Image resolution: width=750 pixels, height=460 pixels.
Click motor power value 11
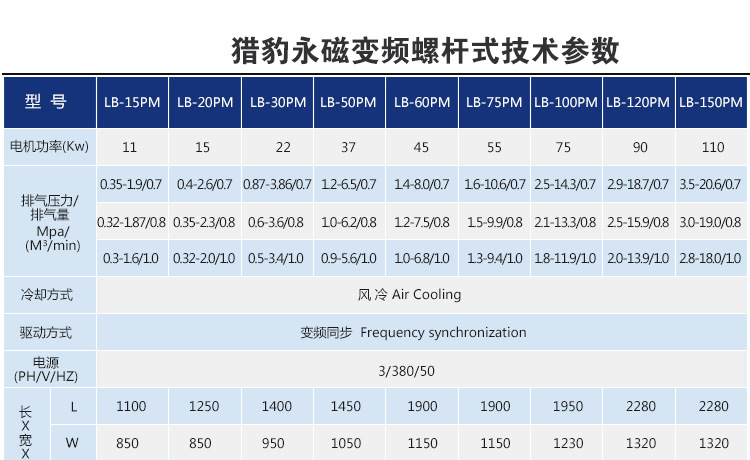click(130, 147)
